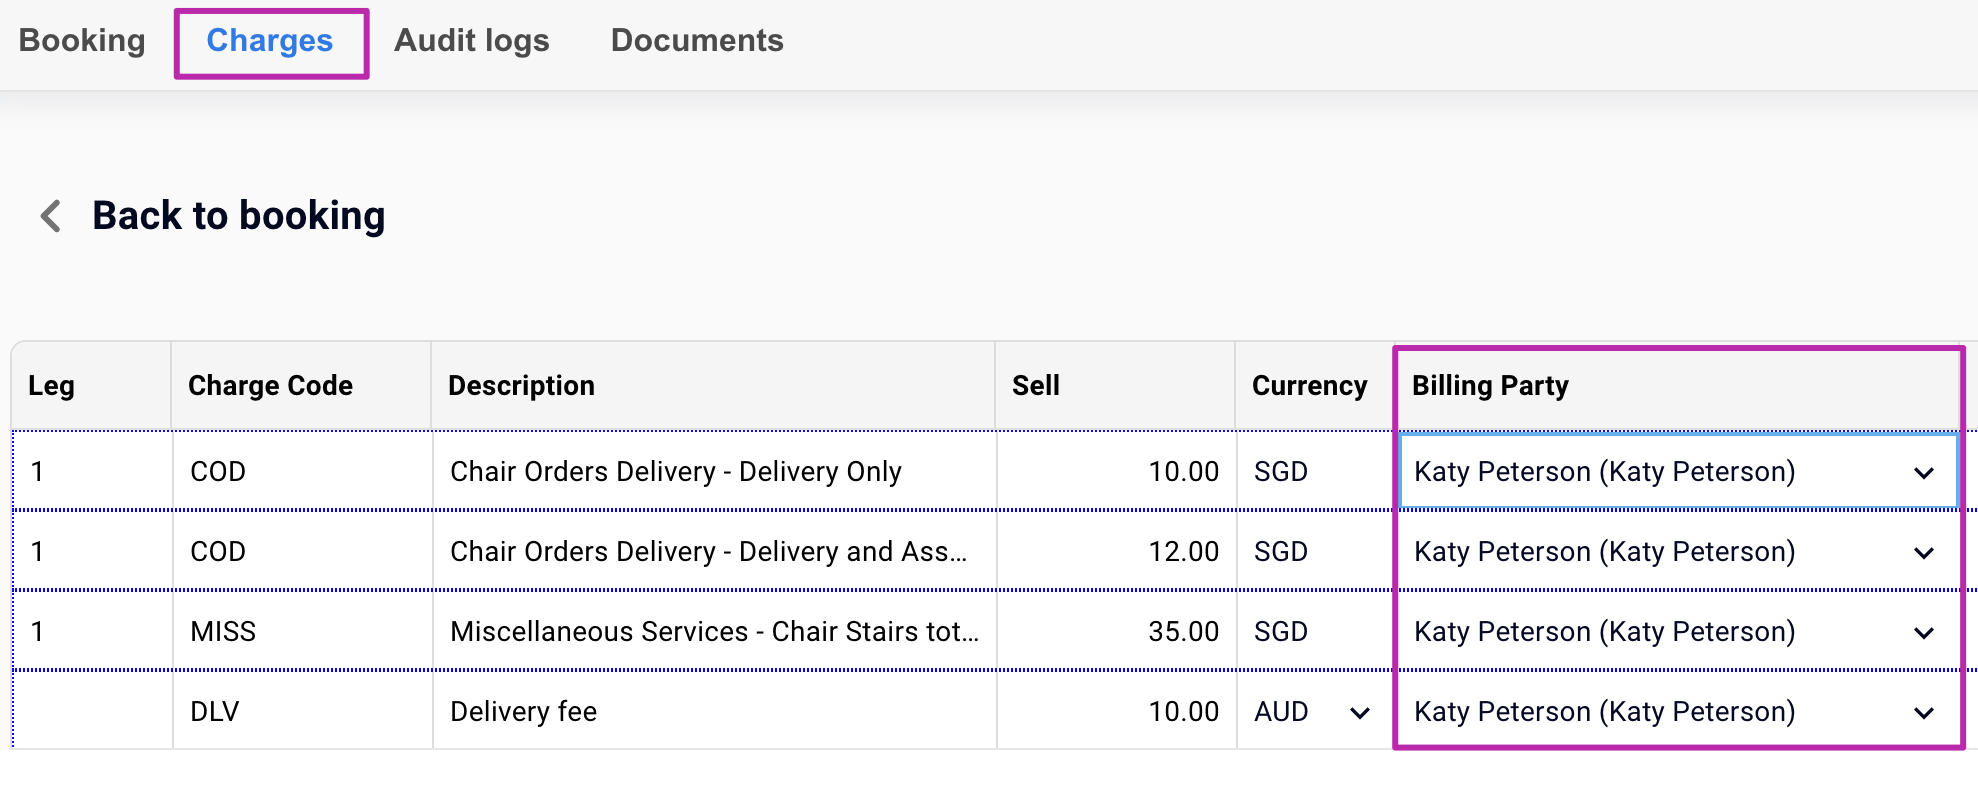Click the Back to booking link
1978x792 pixels.
coord(239,215)
